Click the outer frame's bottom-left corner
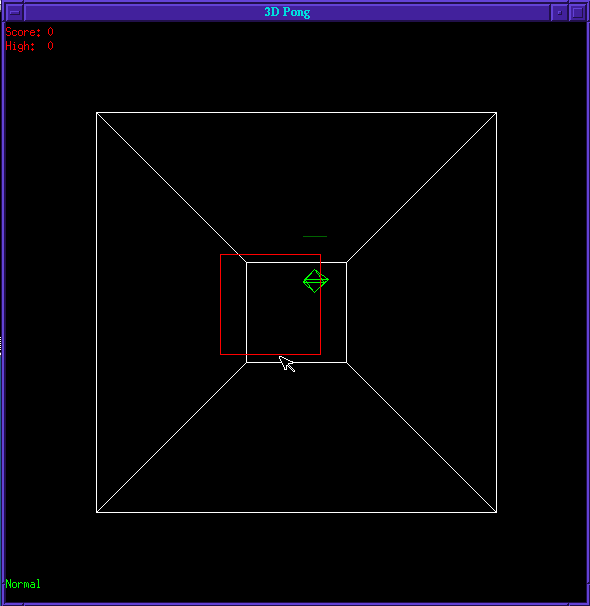The height and width of the screenshot is (606, 590). 97,512
